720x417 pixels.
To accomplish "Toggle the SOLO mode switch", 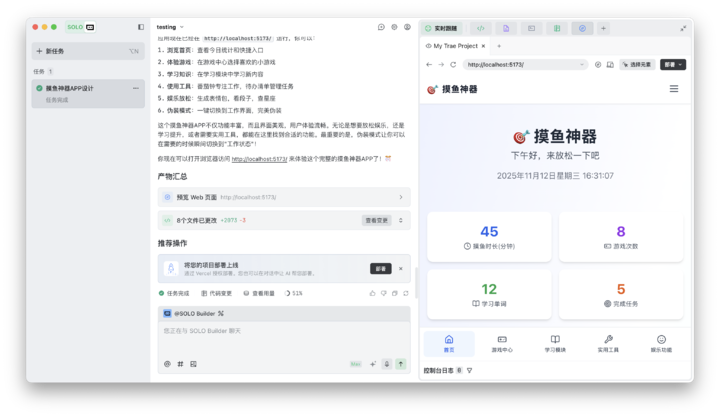I will [x=90, y=27].
